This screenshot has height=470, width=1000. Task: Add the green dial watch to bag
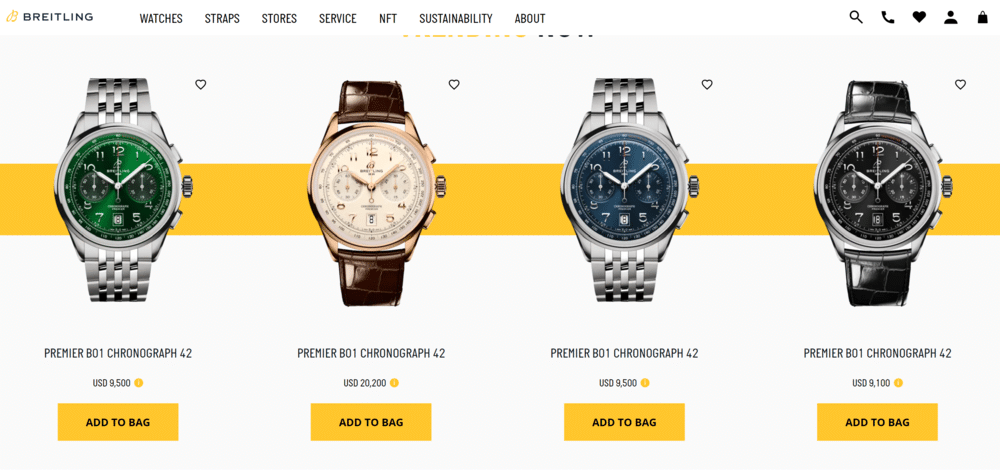pos(118,422)
